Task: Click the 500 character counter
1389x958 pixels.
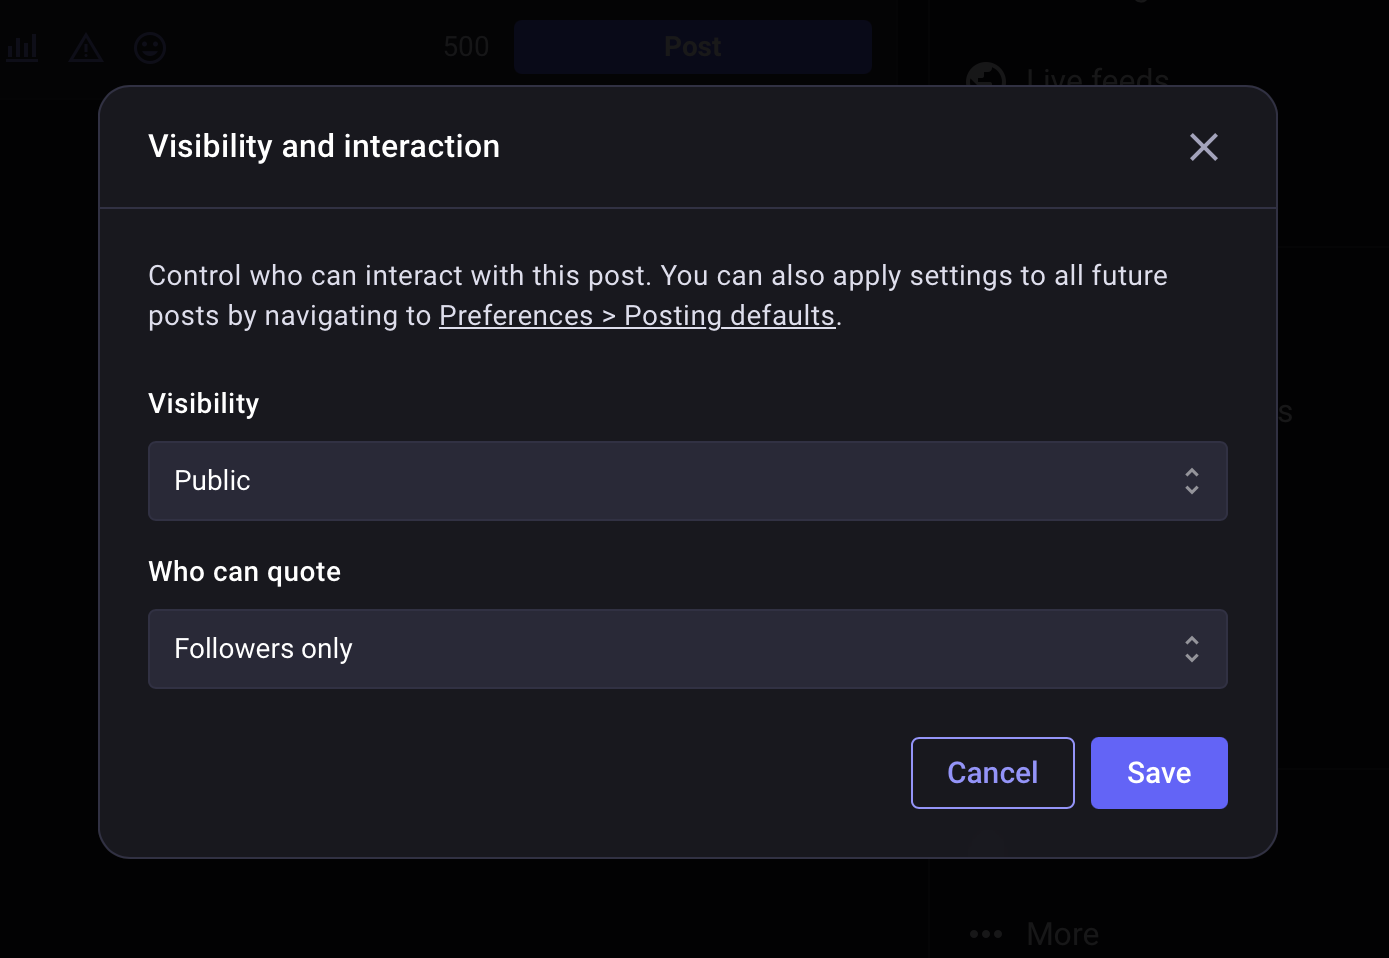Action: (466, 47)
